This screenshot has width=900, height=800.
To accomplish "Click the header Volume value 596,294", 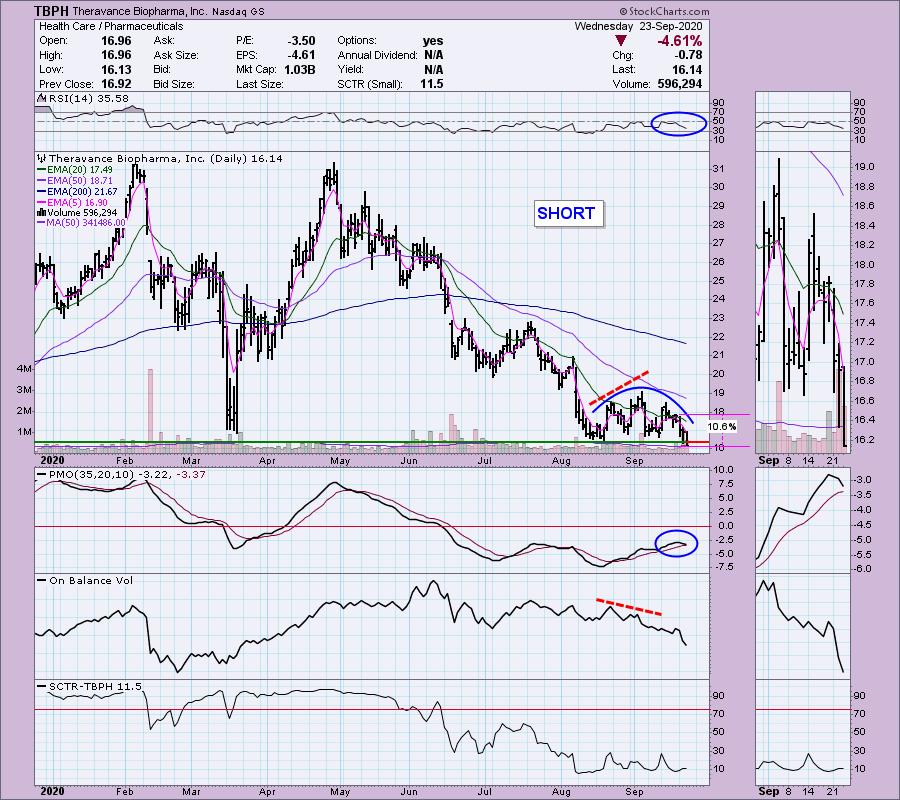I will [x=678, y=84].
